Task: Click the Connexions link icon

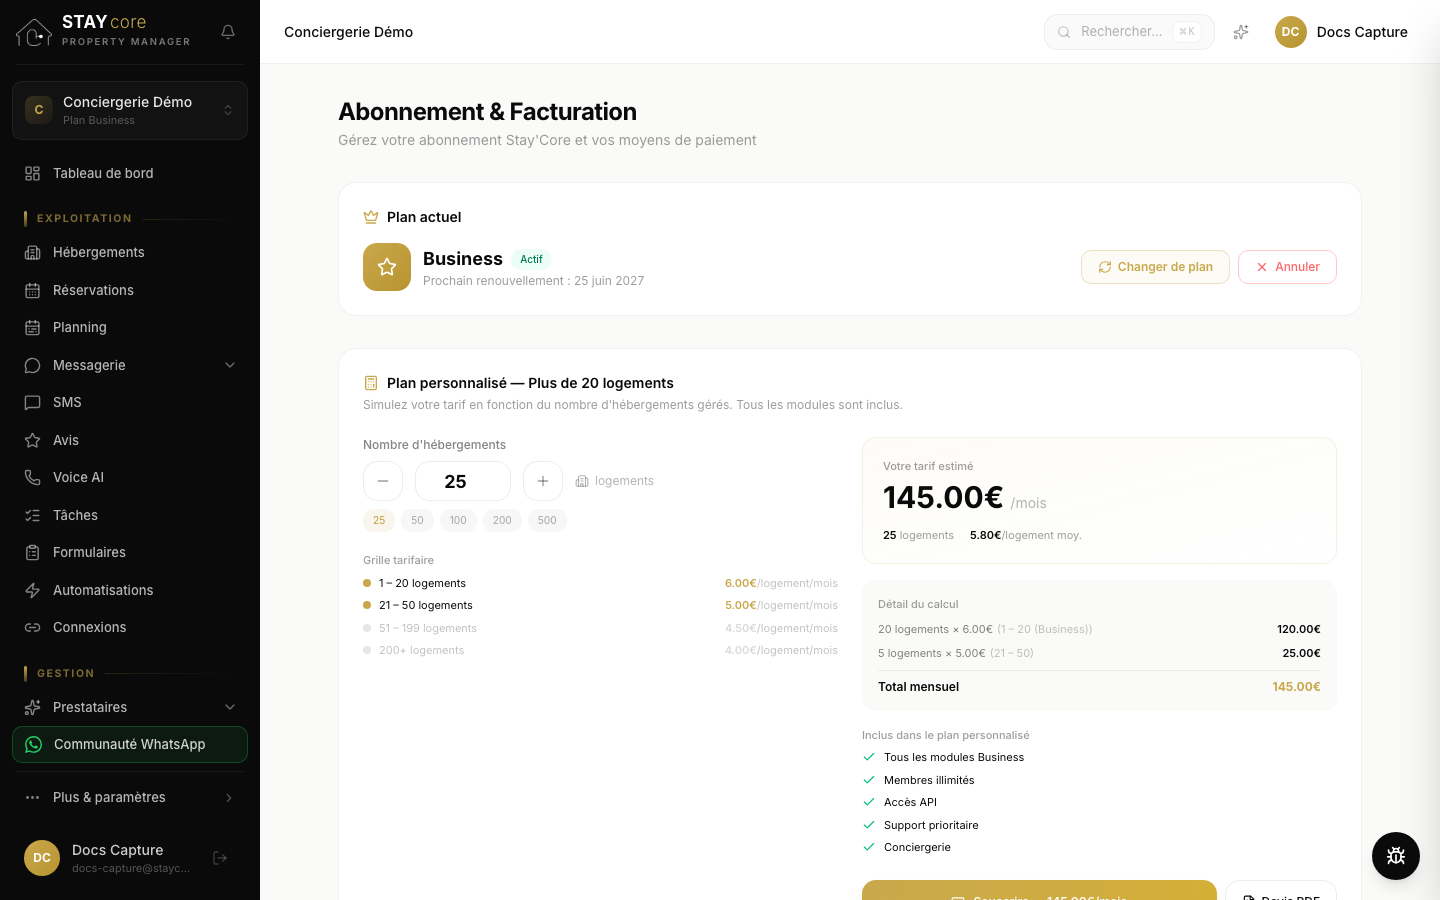Action: tap(32, 627)
